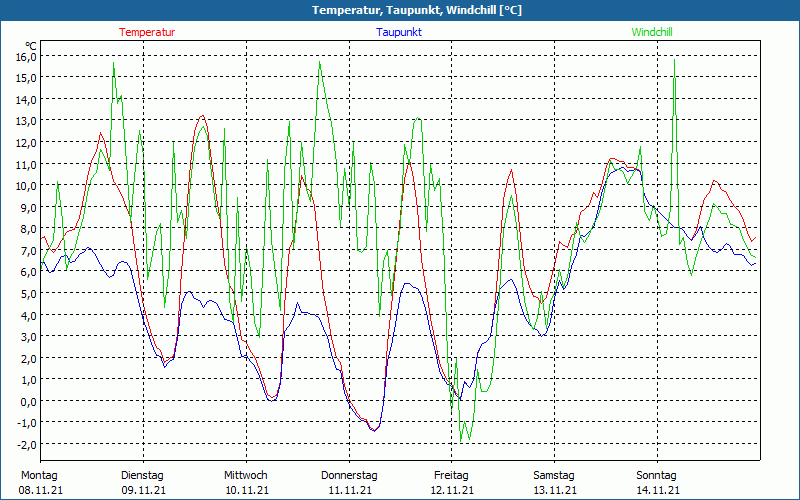Select the blue 'Taupunkt' legend label
Viewport: 800px width, 500px height.
399,32
